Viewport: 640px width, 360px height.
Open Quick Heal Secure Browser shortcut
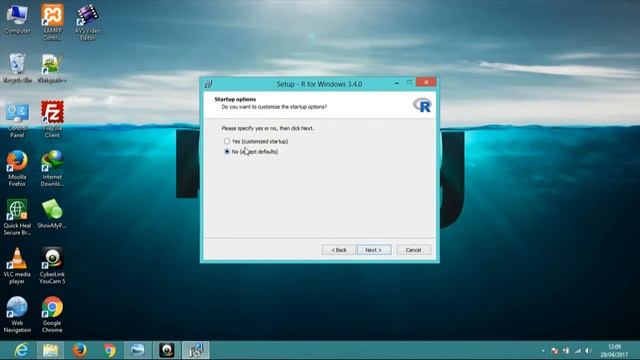pos(17,217)
